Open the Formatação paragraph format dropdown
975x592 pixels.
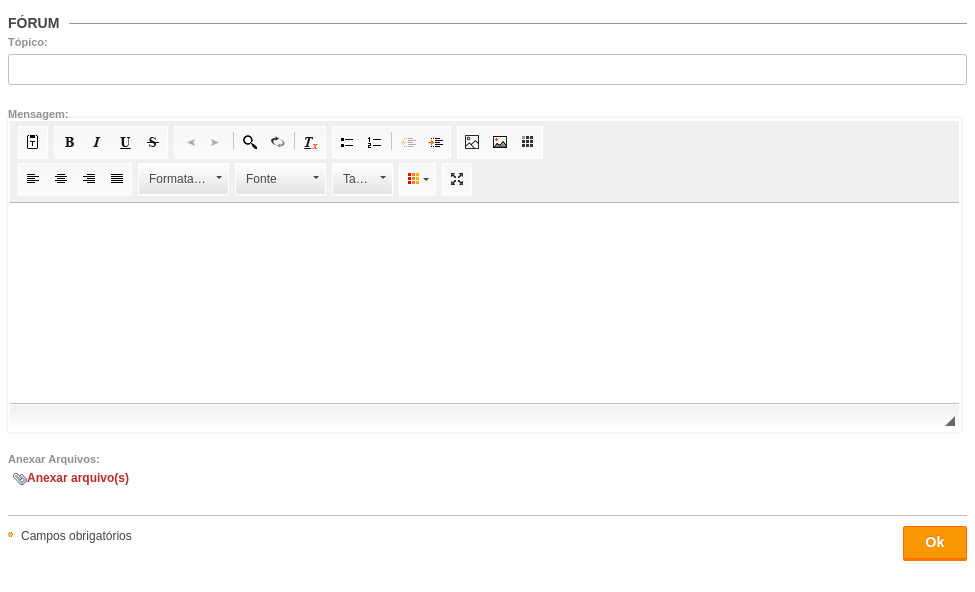click(183, 179)
